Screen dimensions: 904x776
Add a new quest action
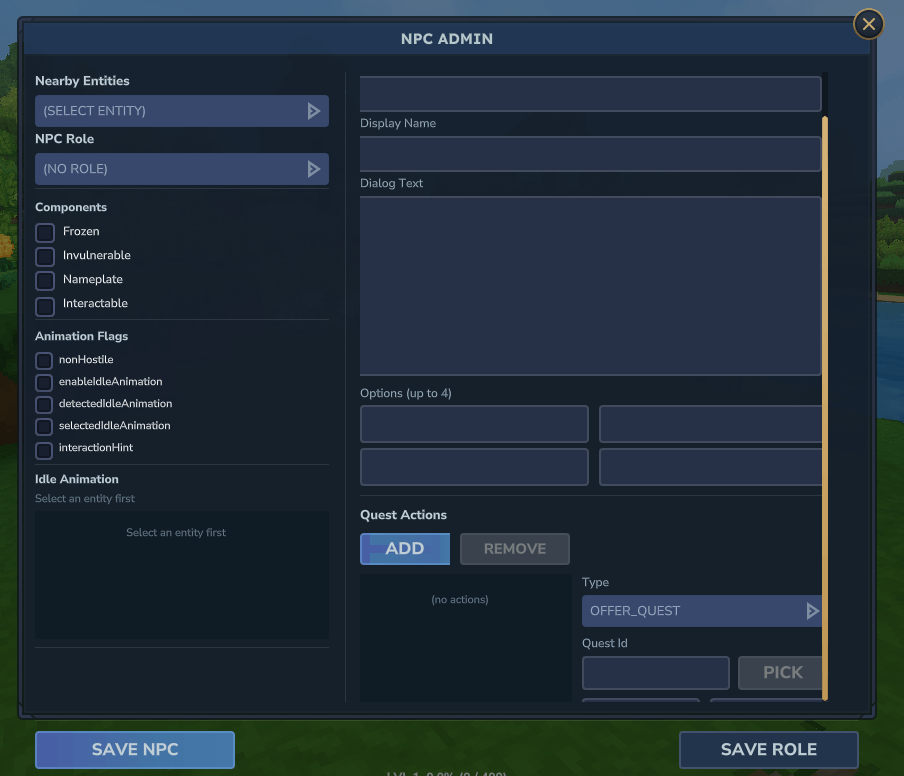(x=405, y=549)
